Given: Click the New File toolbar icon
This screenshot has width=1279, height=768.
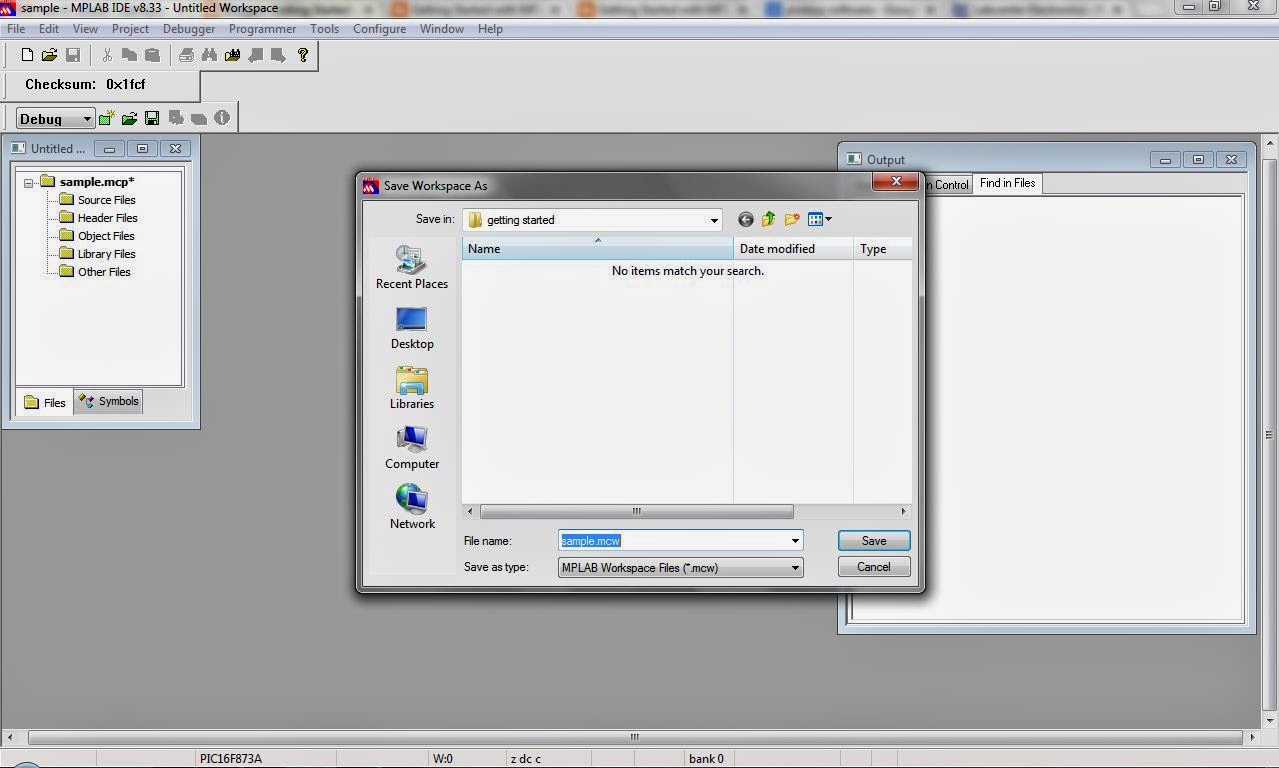Looking at the screenshot, I should [x=27, y=56].
